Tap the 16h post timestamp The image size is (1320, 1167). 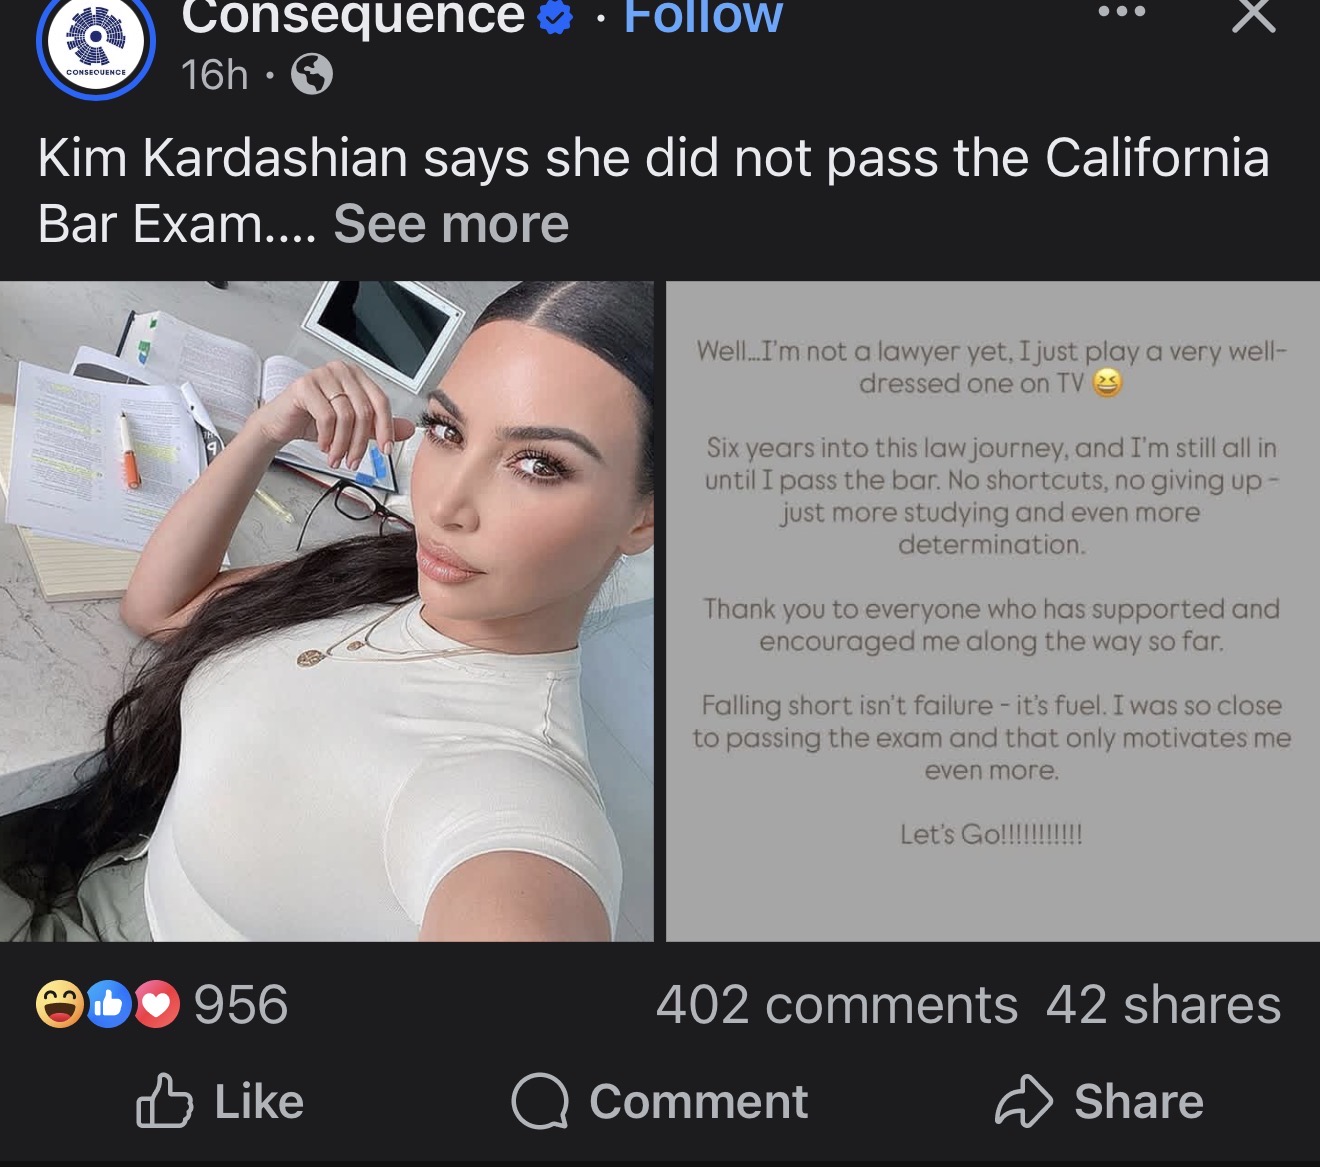tap(214, 74)
